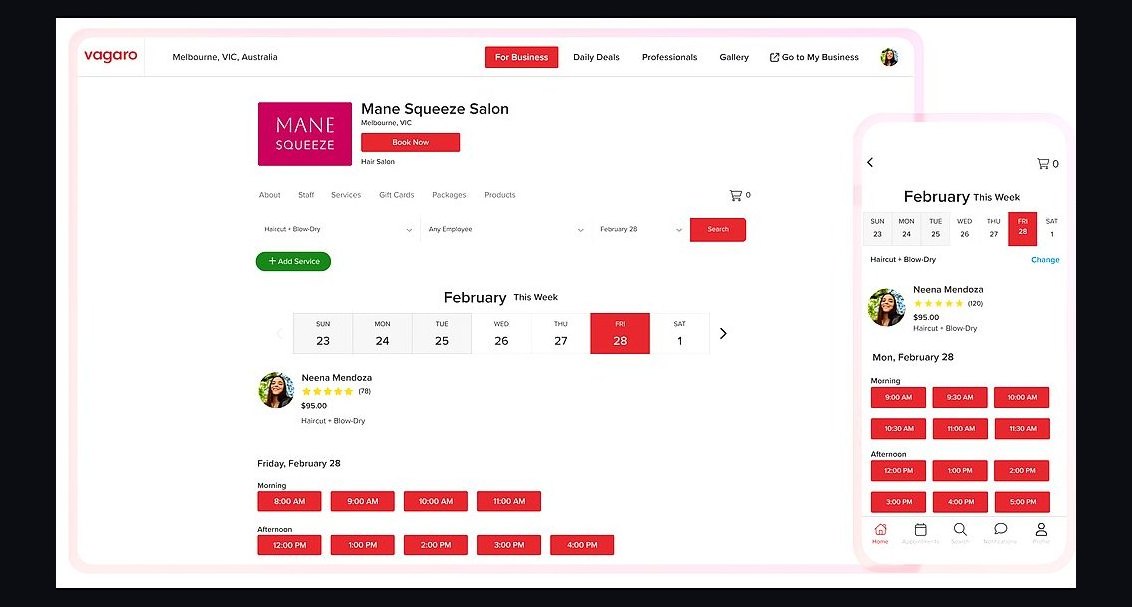This screenshot has width=1132, height=607.
Task: Open Gallery in the top navigation
Action: pos(733,57)
